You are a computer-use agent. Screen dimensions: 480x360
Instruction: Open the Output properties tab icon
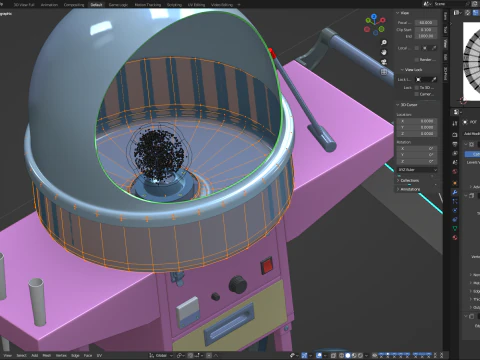pyautogui.click(x=455, y=144)
